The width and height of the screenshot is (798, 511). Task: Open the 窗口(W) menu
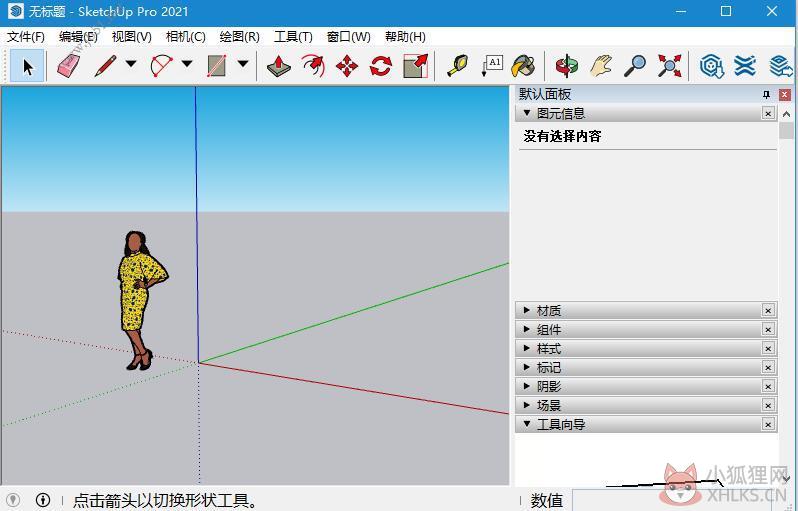[349, 37]
